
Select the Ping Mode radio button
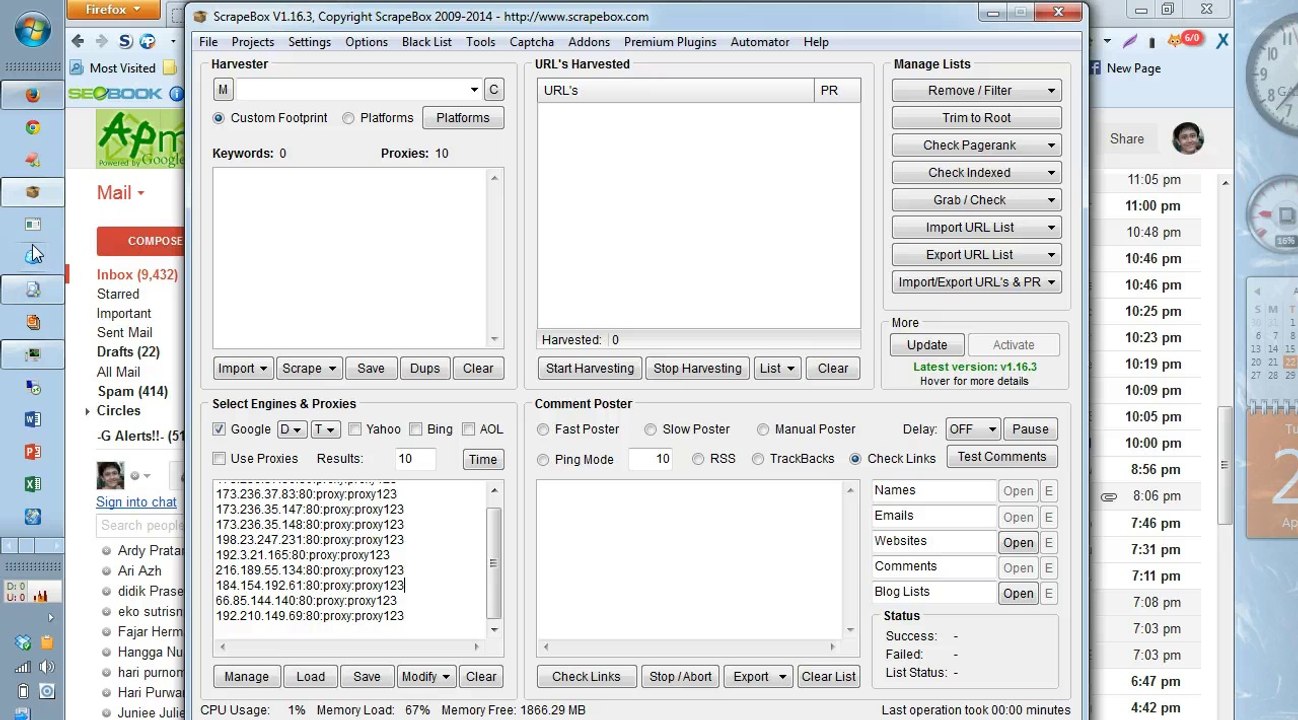(x=543, y=460)
